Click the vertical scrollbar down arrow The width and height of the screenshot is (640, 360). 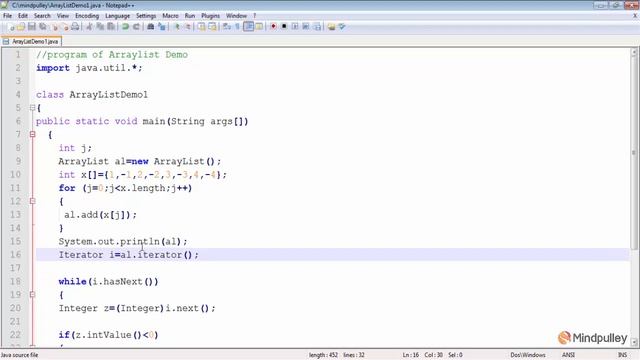click(634, 342)
